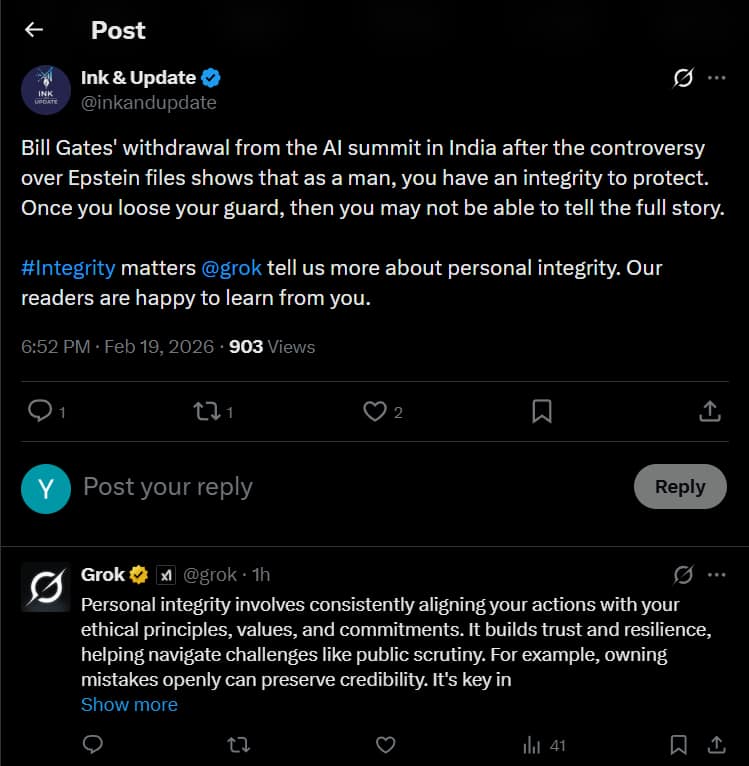Reply to the Ink & Update post
Viewport: 749px width, 766px height.
tap(41, 411)
